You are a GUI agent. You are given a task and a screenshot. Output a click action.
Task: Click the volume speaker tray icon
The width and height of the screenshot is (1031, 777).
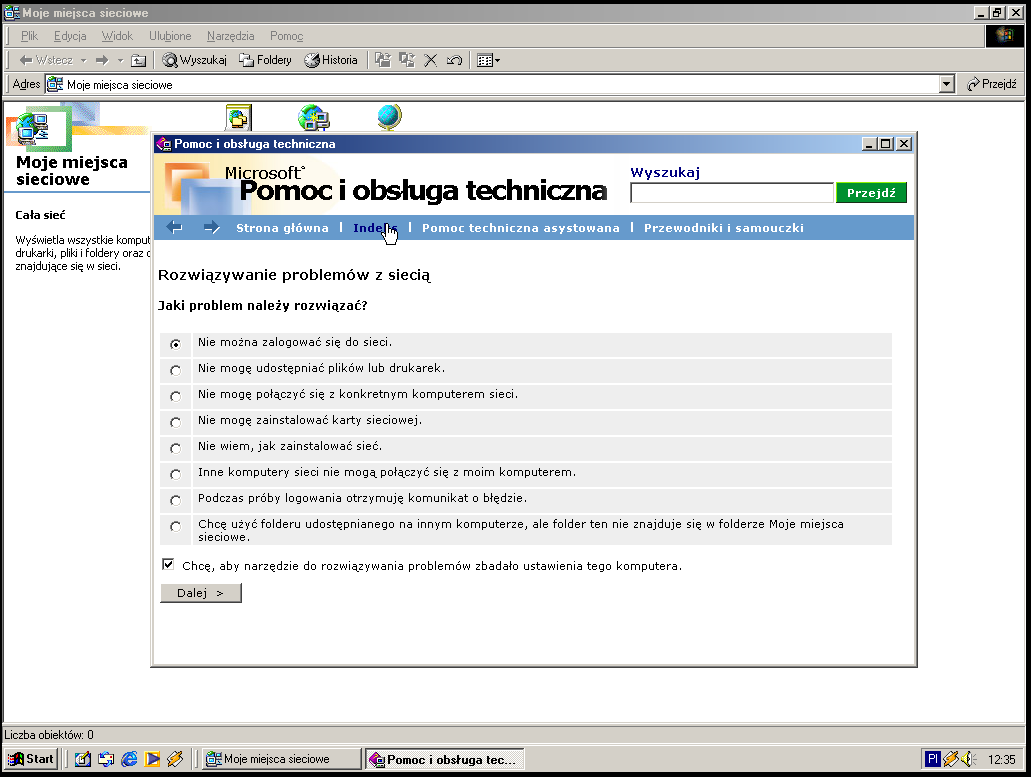(x=969, y=759)
